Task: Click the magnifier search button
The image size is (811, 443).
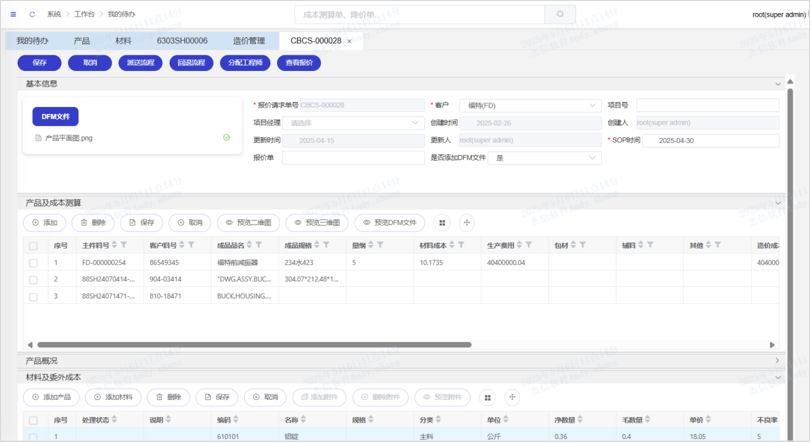Action: tap(560, 14)
